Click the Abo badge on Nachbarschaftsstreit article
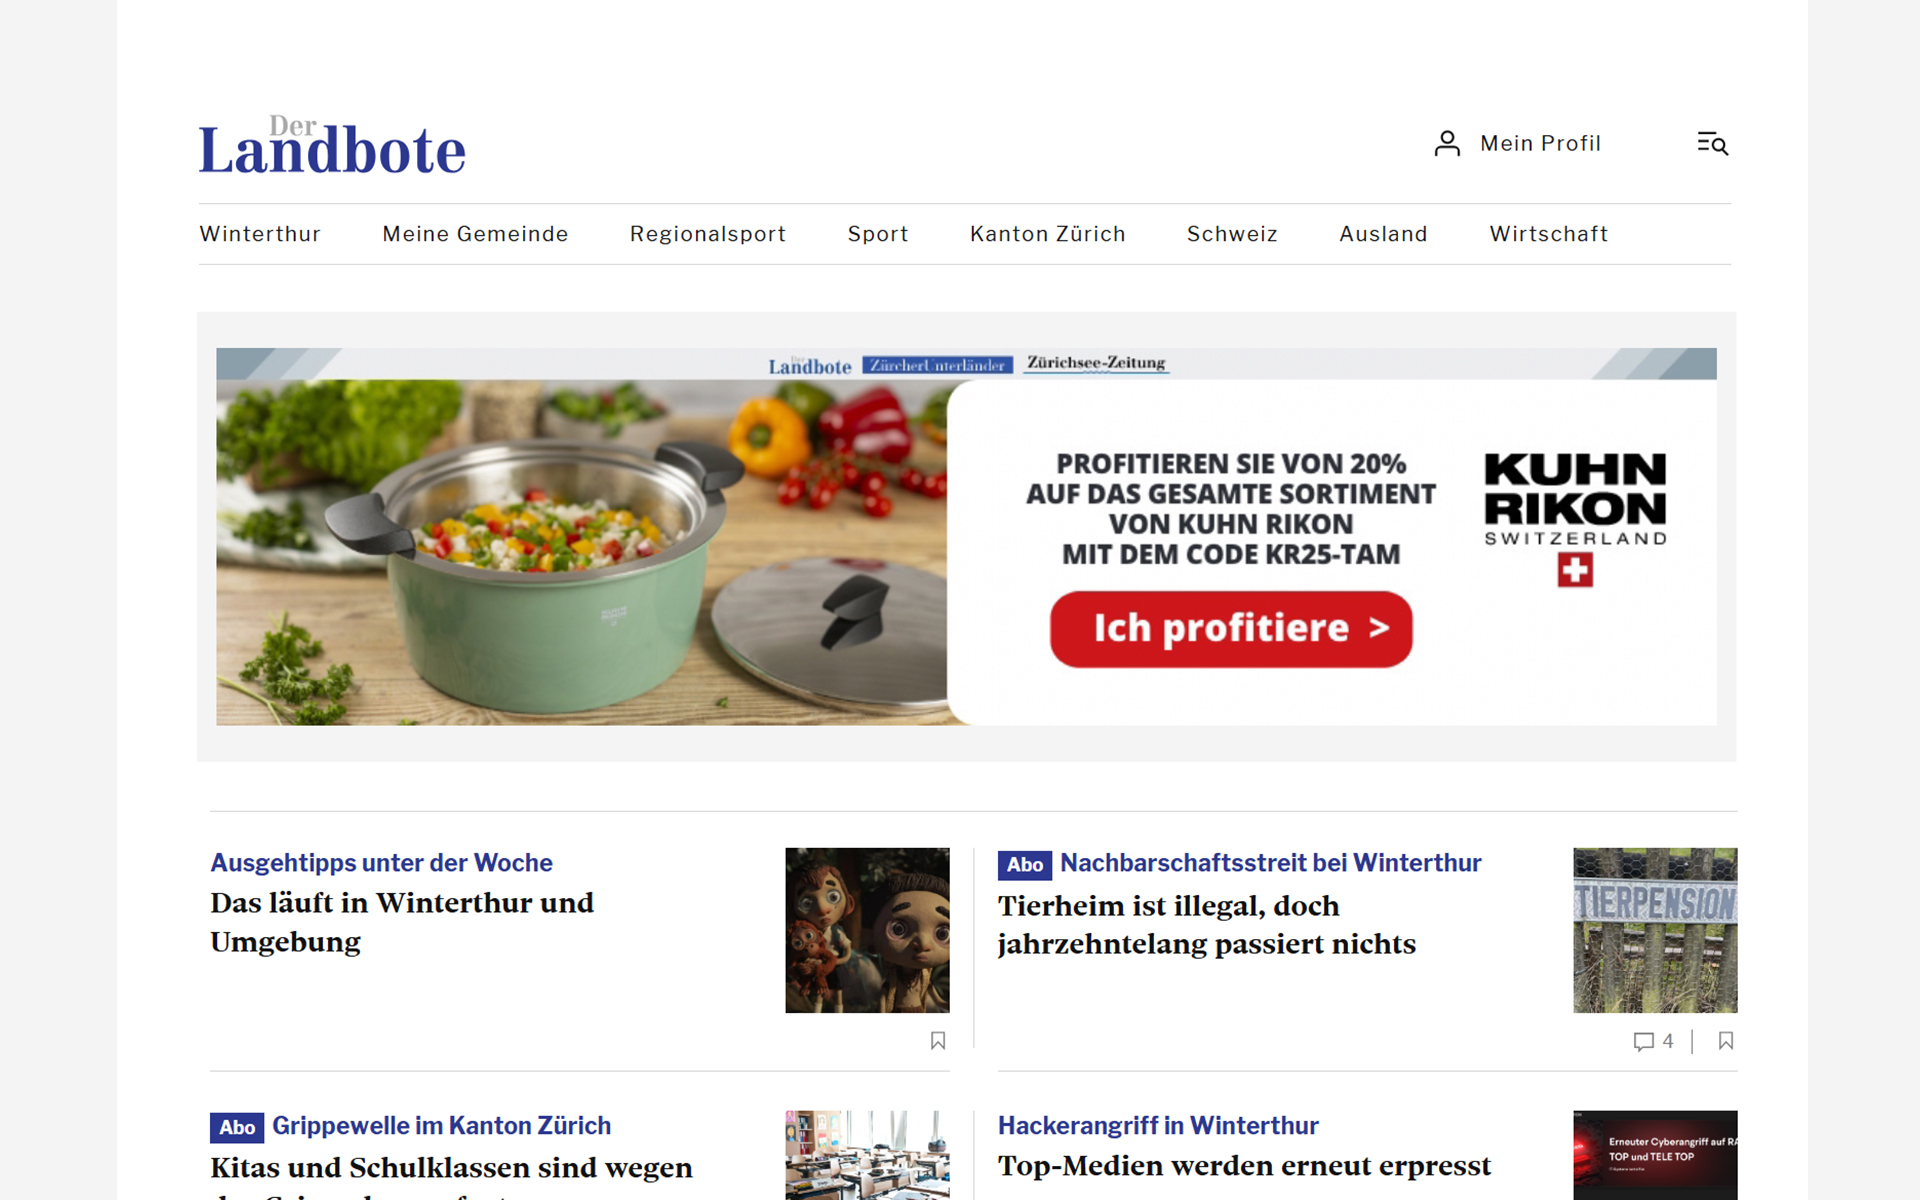 (1024, 864)
